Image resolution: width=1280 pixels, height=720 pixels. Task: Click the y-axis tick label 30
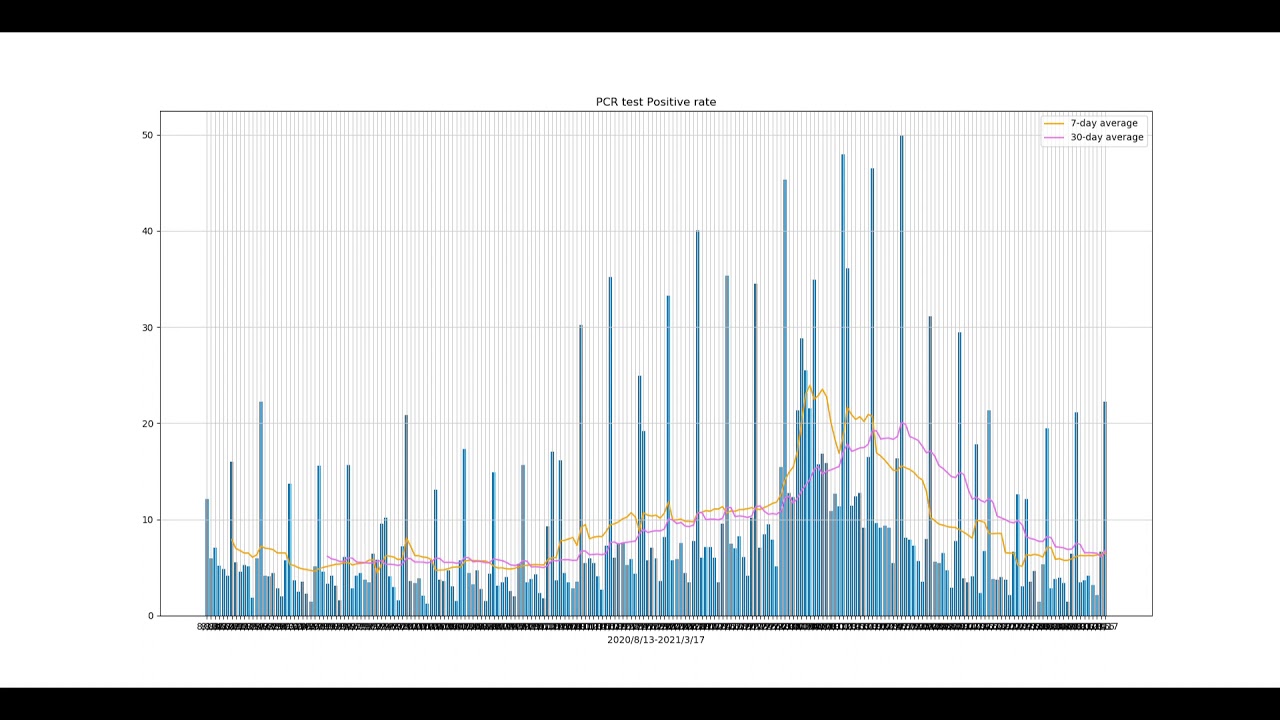tap(147, 327)
